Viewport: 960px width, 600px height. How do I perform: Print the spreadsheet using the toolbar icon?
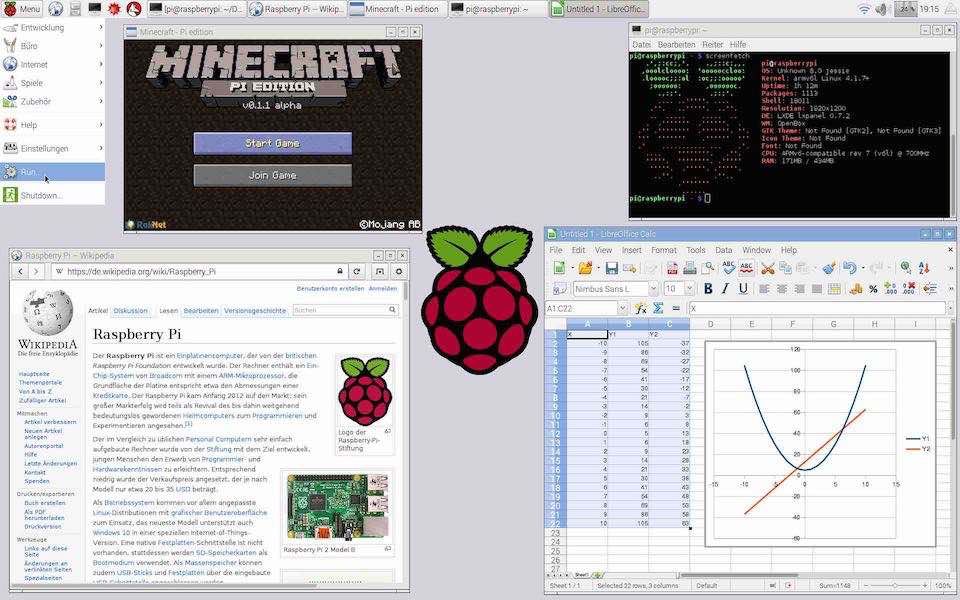(691, 268)
